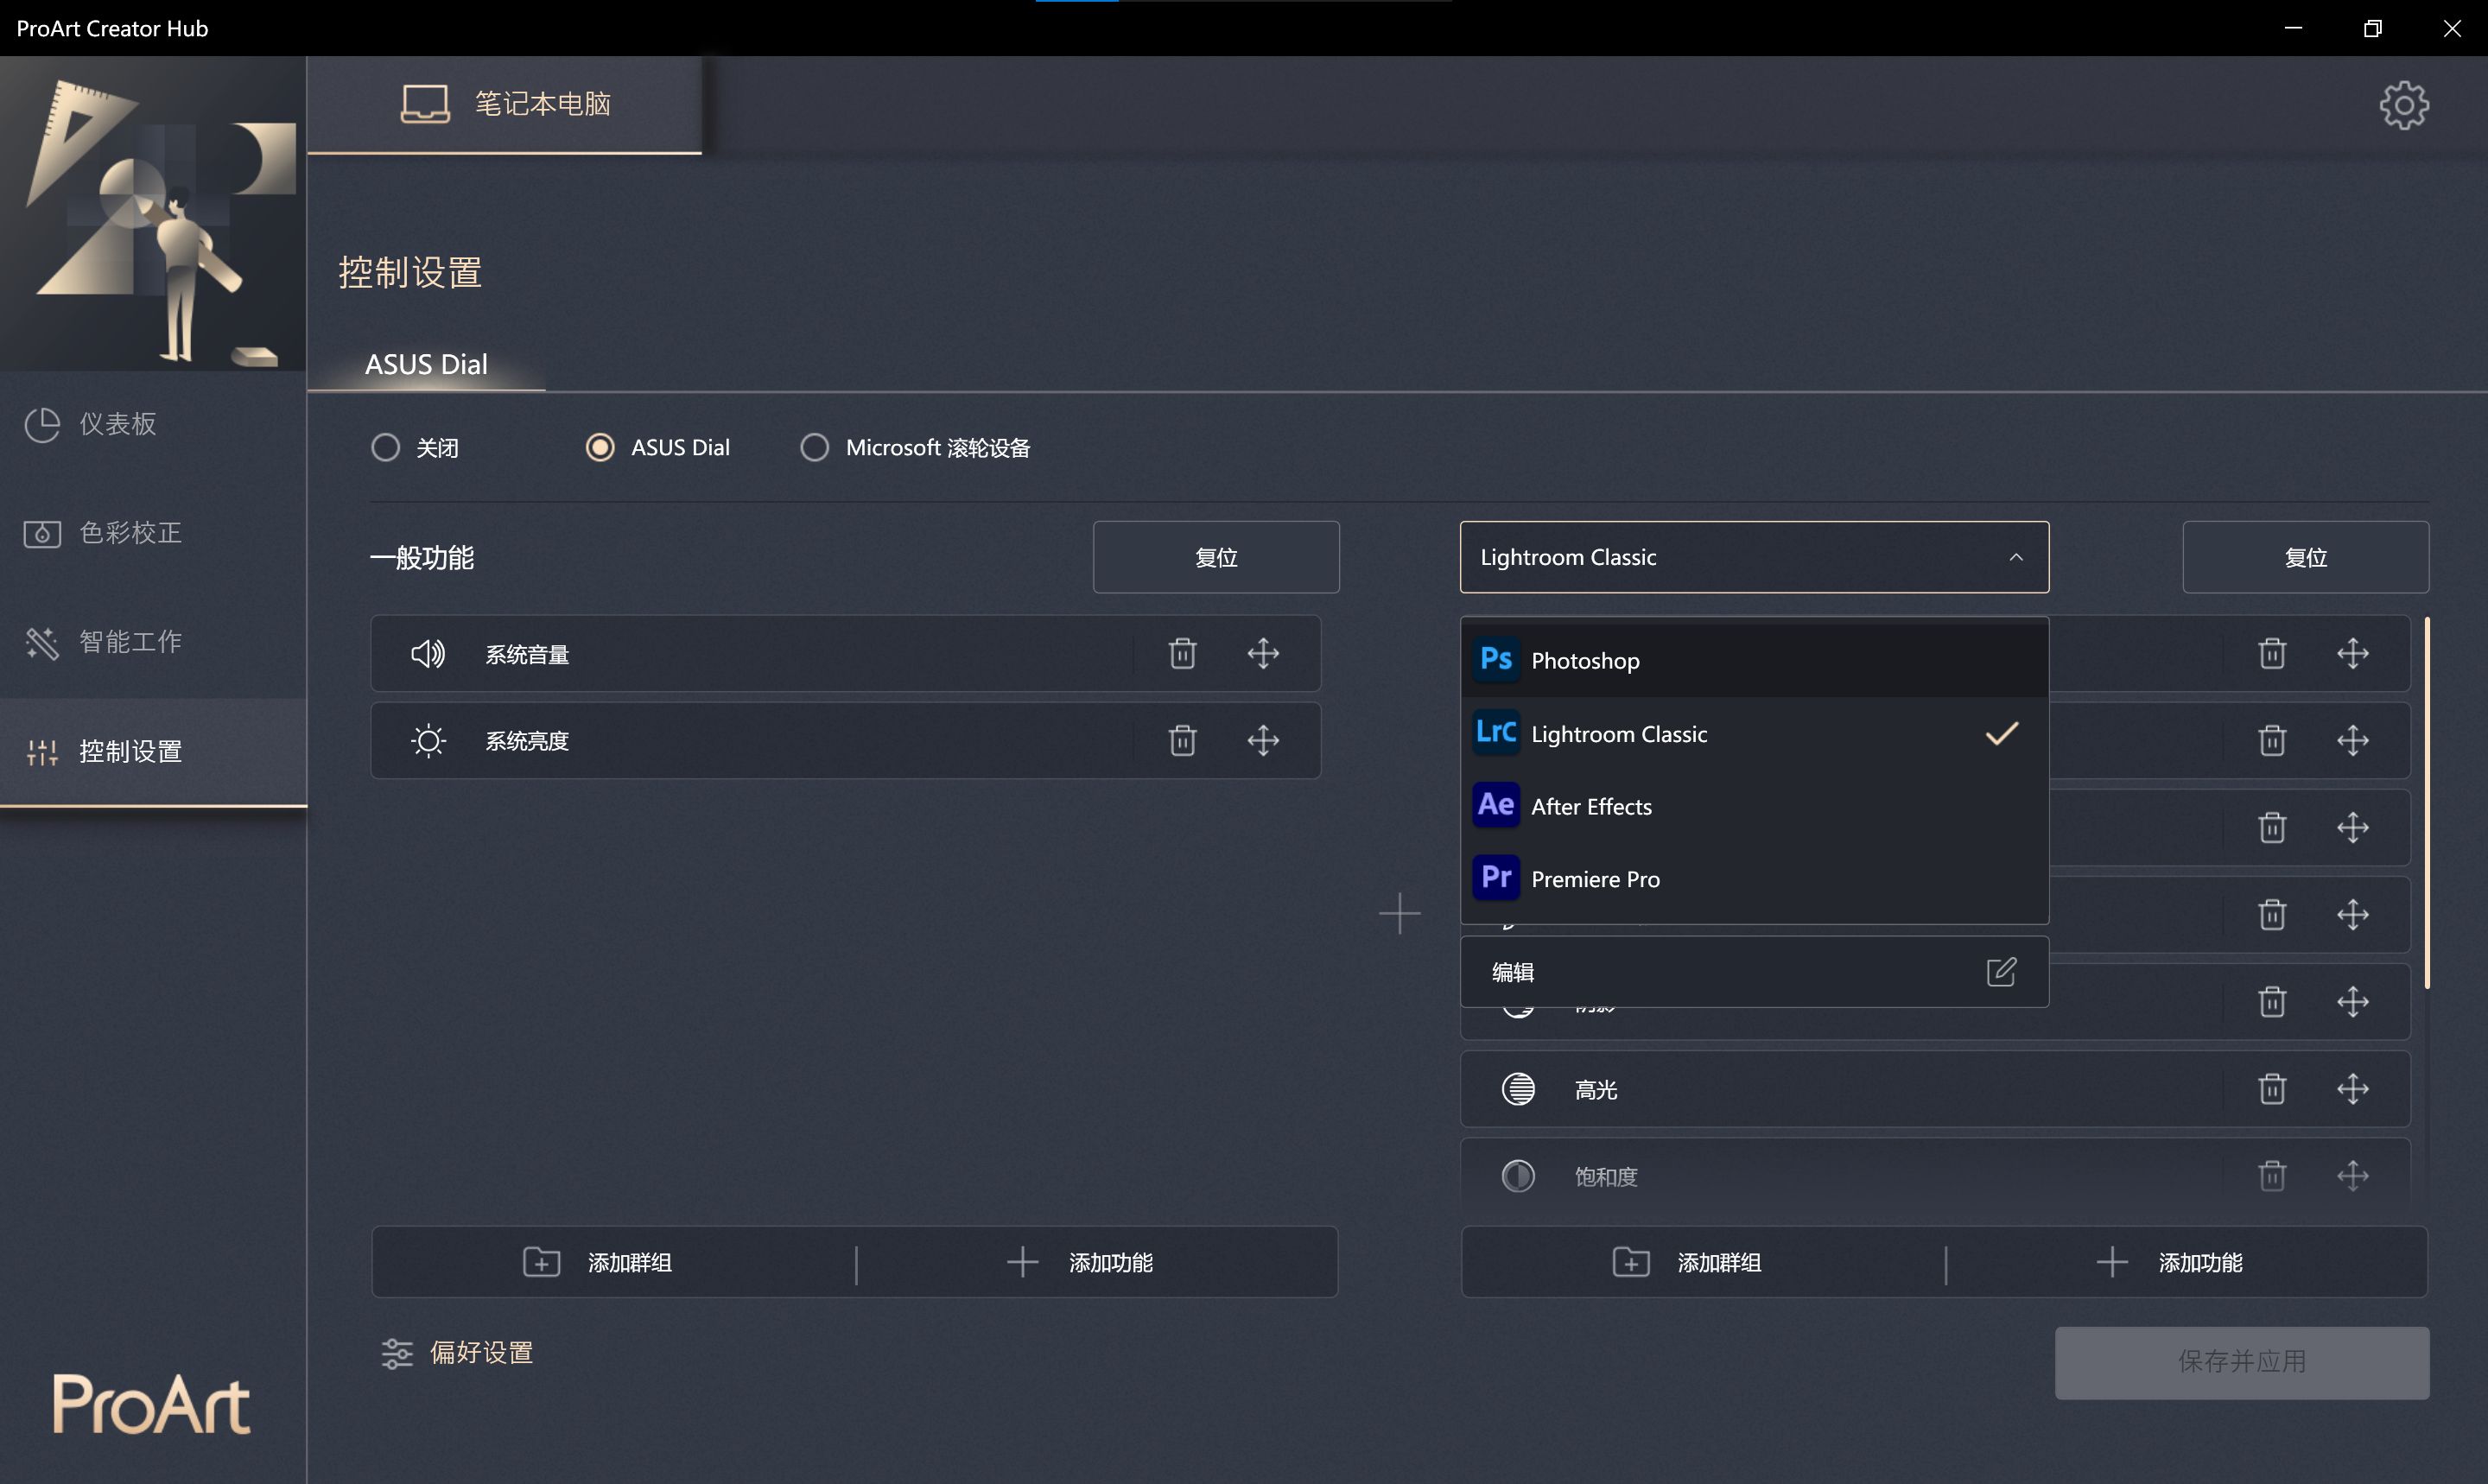
Task: Open 偏好设置 preferences sliders icon
Action: (397, 1353)
